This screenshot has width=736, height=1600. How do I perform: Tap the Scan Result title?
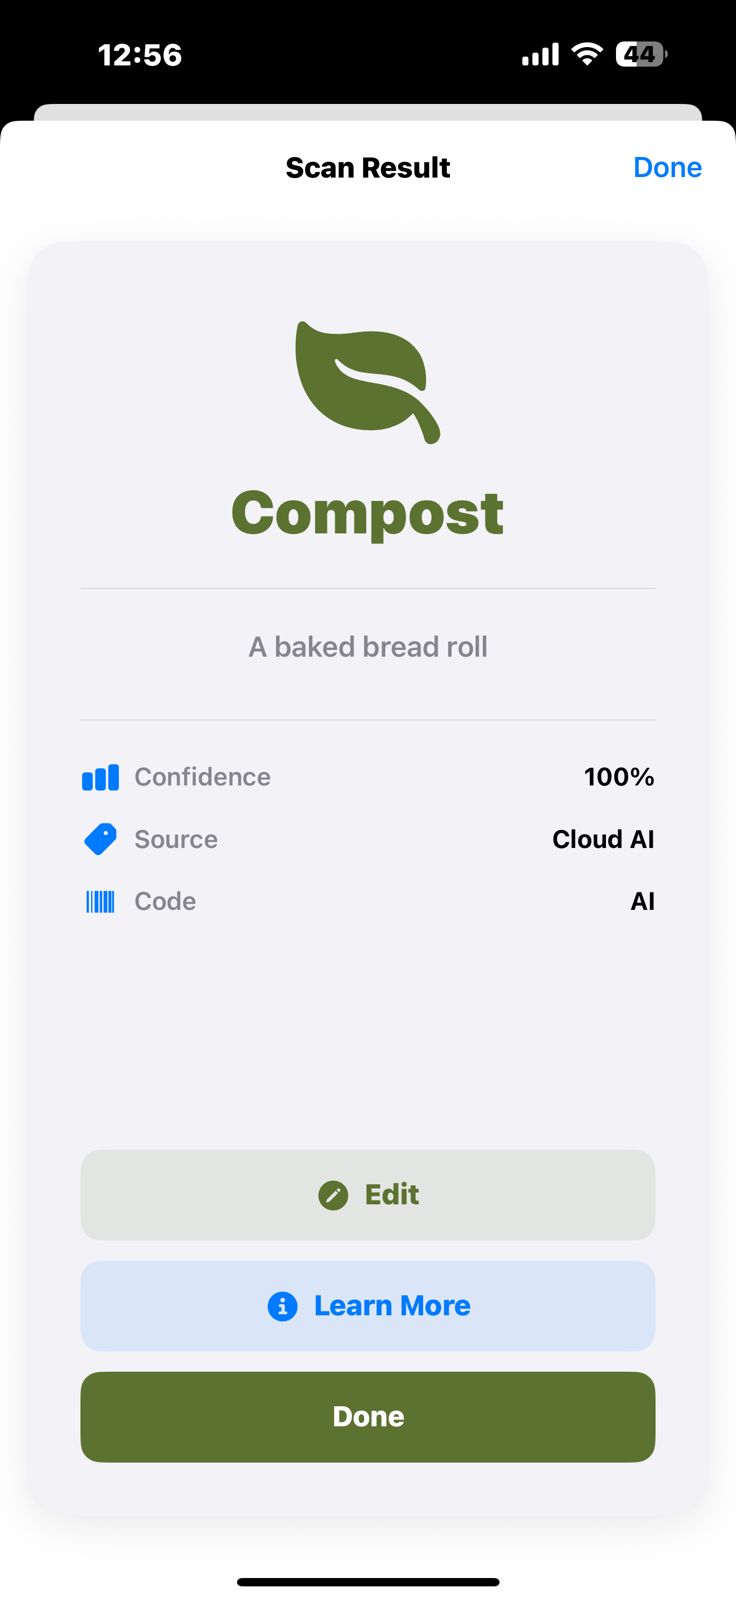pyautogui.click(x=368, y=167)
